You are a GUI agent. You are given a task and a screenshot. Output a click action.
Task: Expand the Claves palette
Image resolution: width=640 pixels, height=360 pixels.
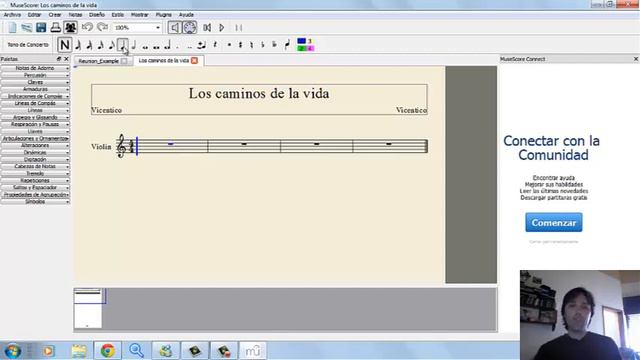tap(35, 82)
